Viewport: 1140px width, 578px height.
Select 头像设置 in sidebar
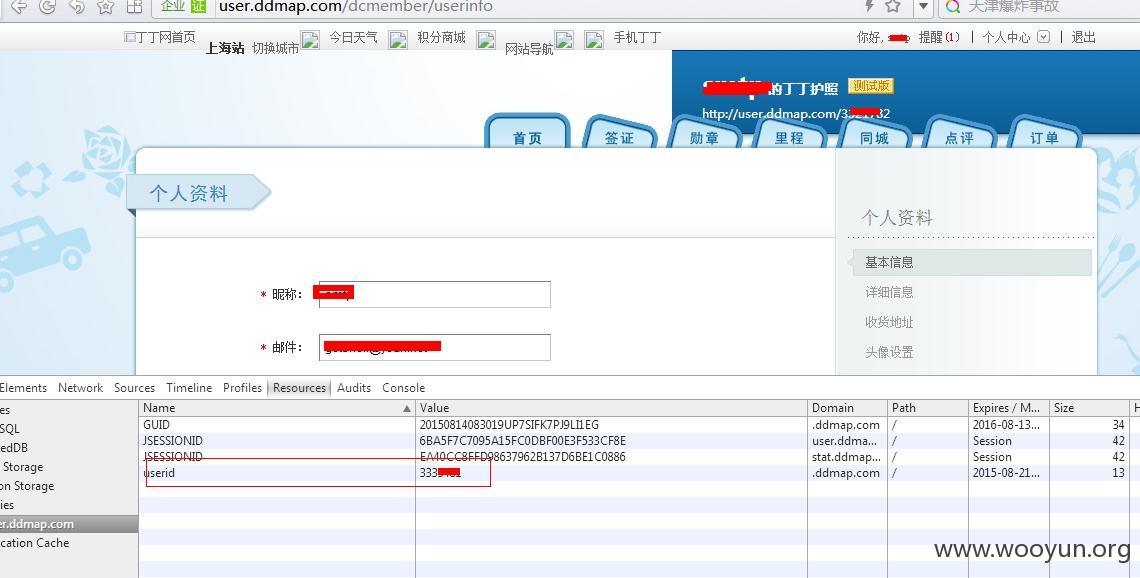[889, 352]
